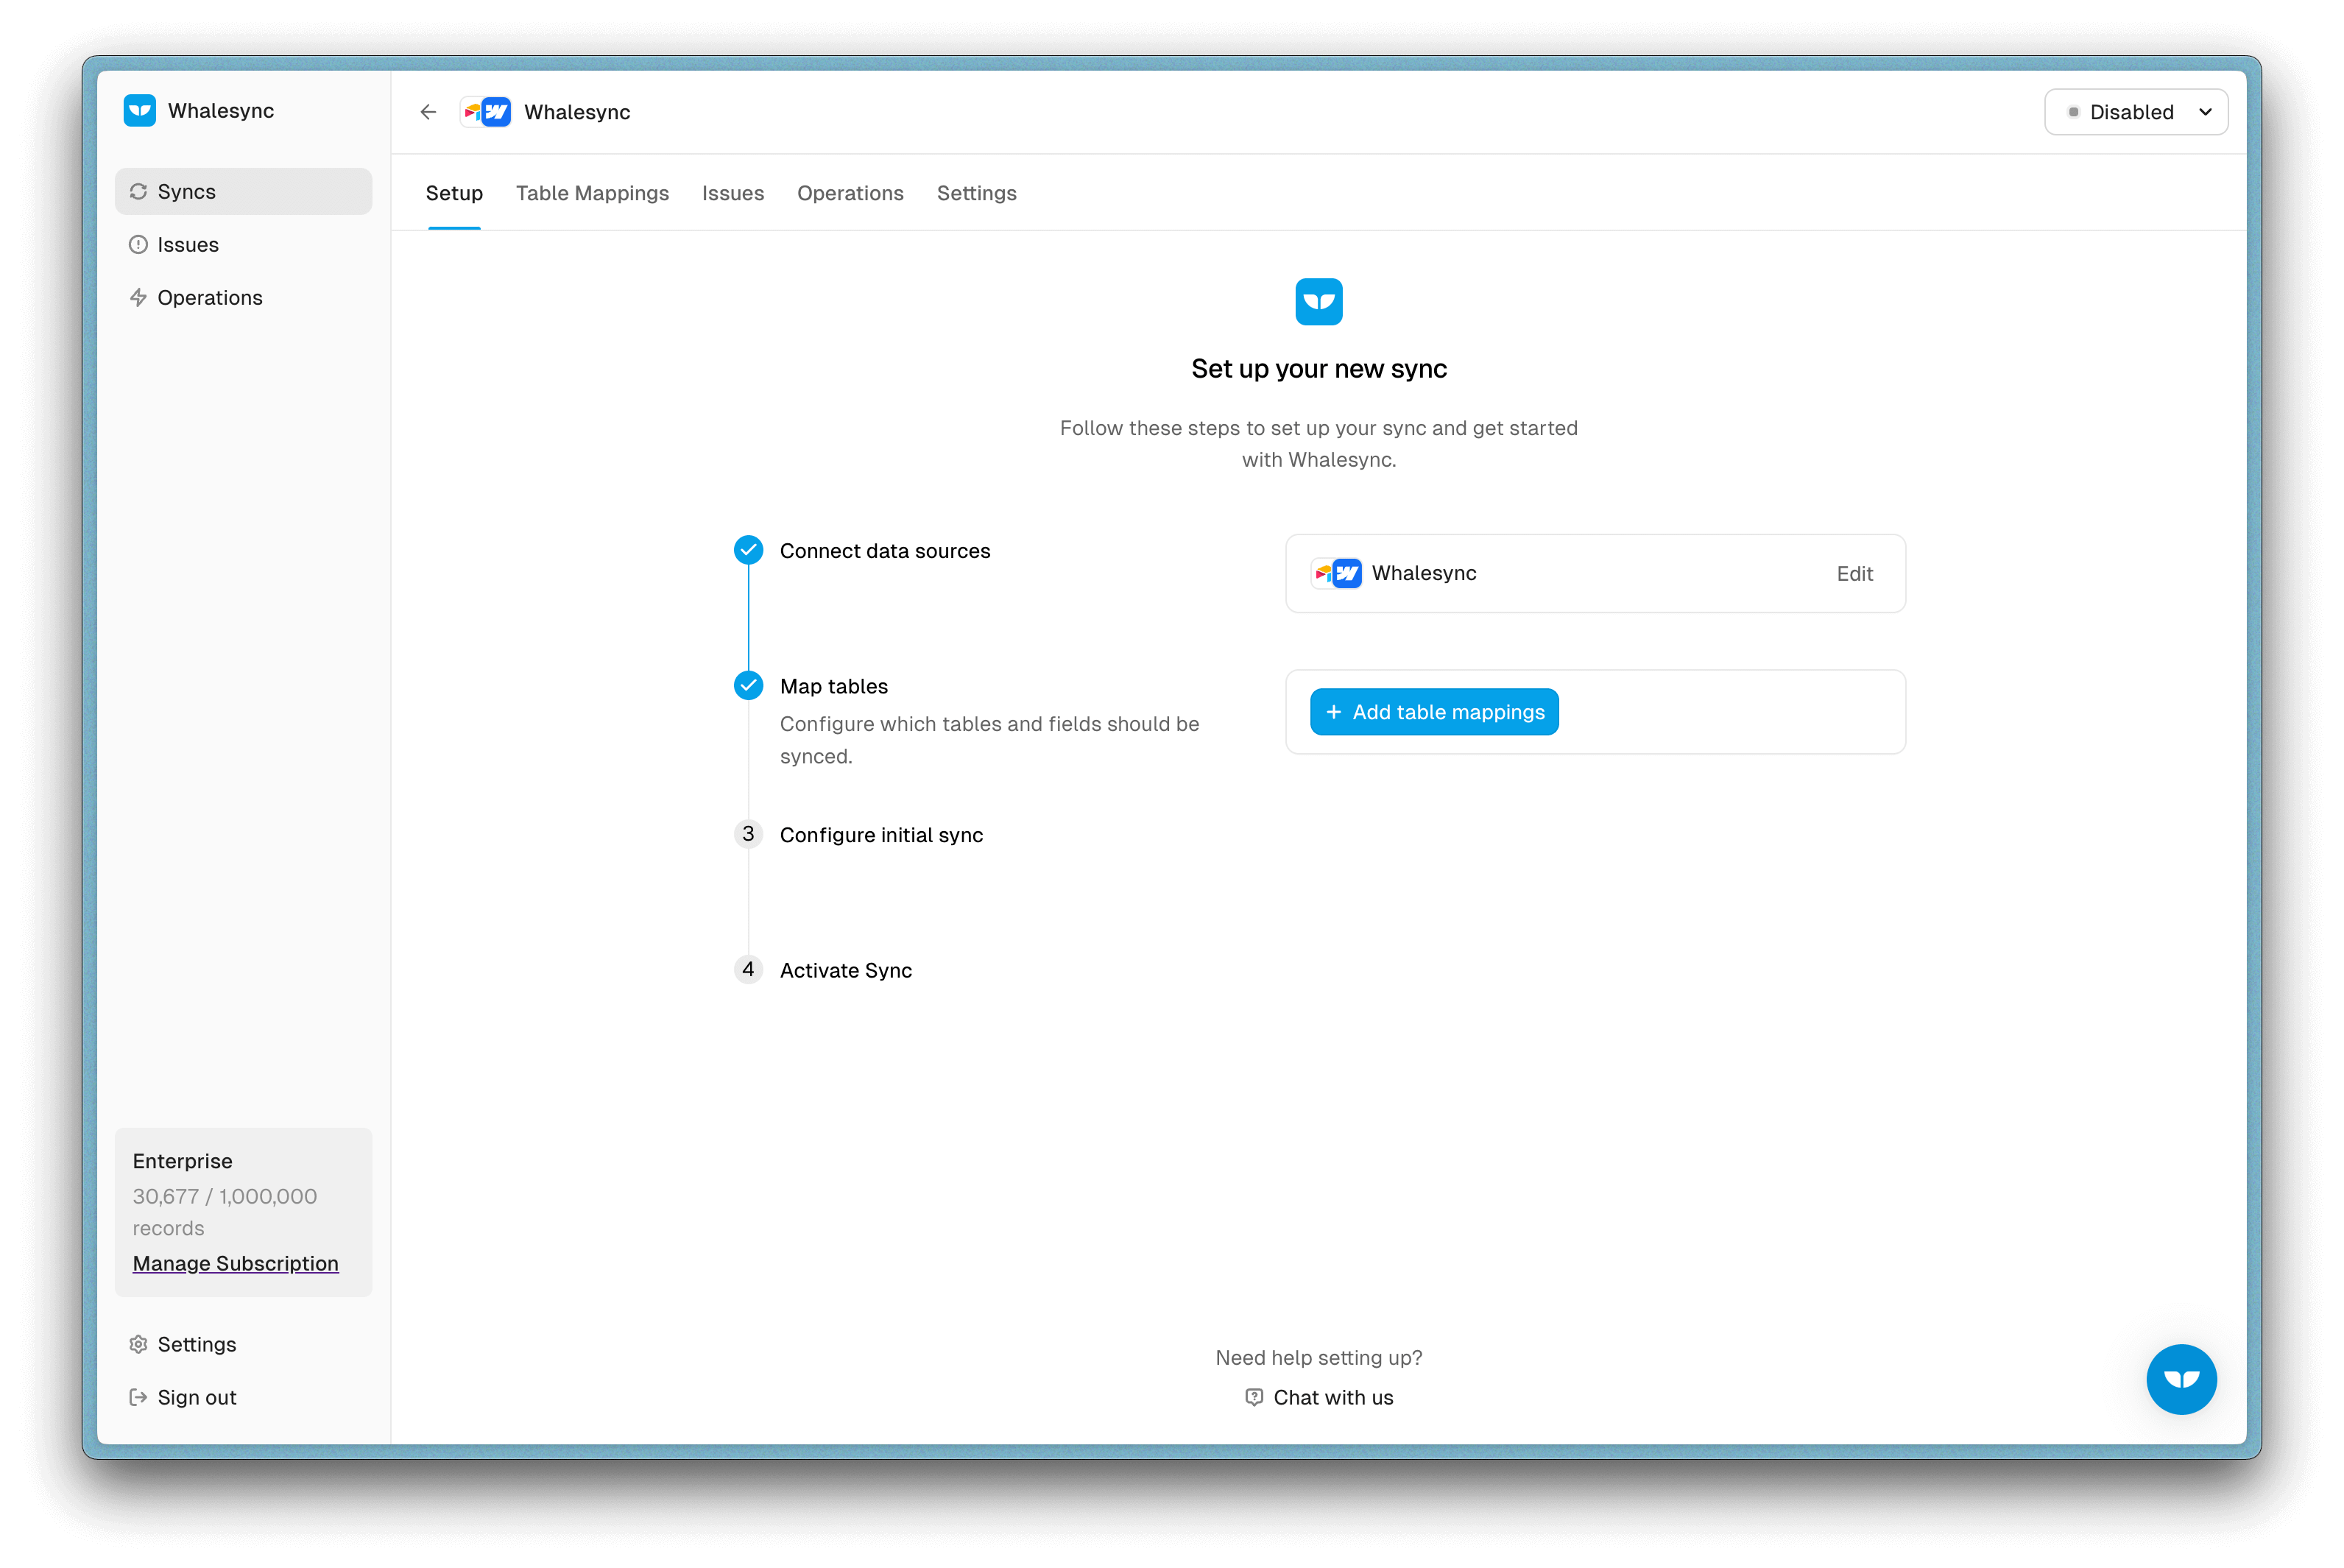Screen dimensions: 2344x1568
Task: Open Manage Subscription link
Action: (236, 1263)
